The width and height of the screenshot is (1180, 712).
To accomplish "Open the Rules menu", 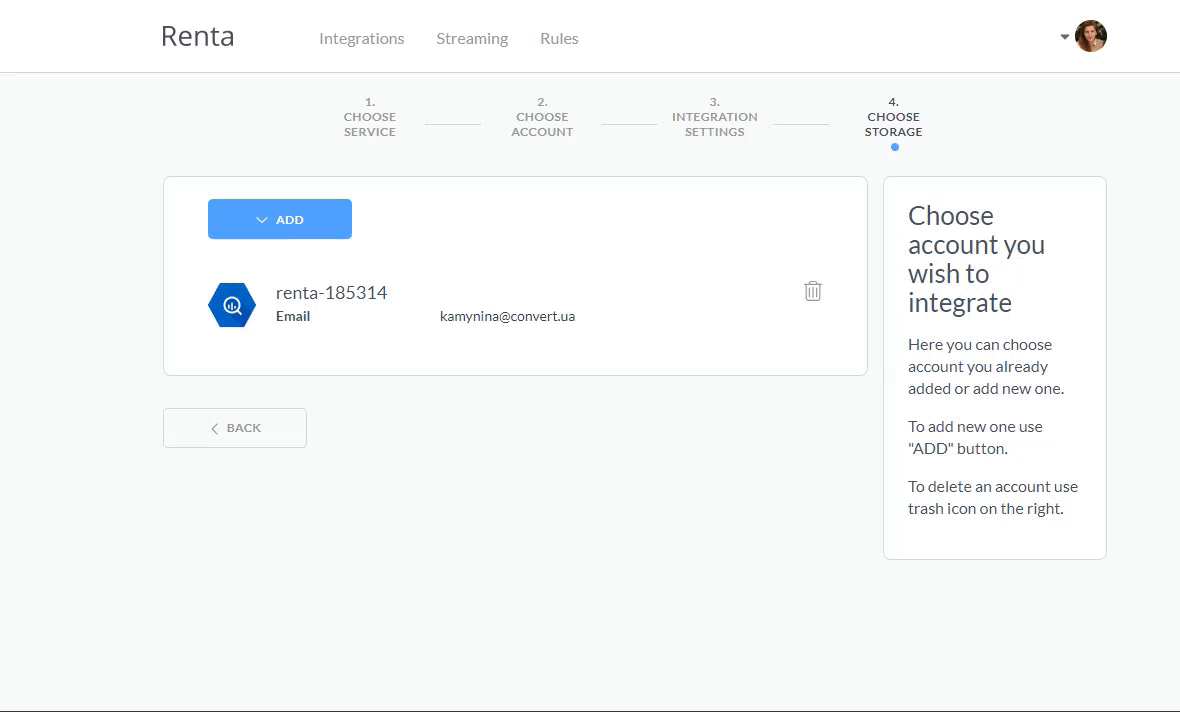I will 559,38.
